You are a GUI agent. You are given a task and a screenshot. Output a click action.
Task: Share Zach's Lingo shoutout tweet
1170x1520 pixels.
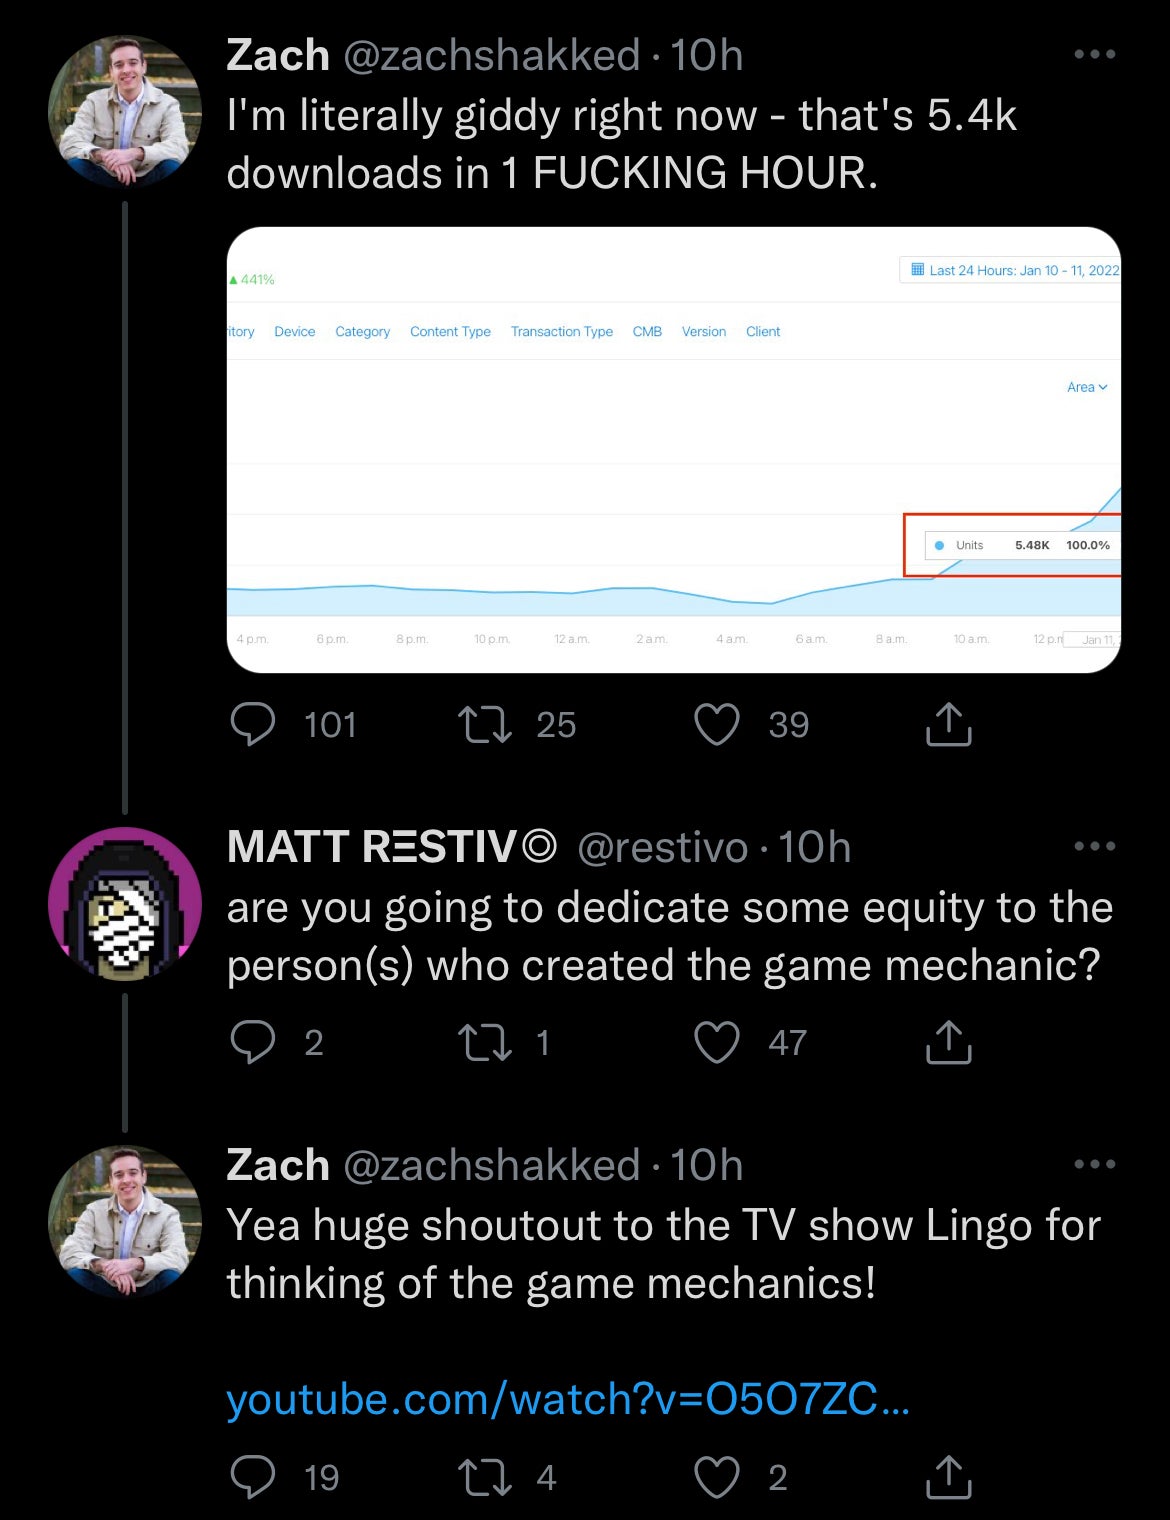point(948,1477)
